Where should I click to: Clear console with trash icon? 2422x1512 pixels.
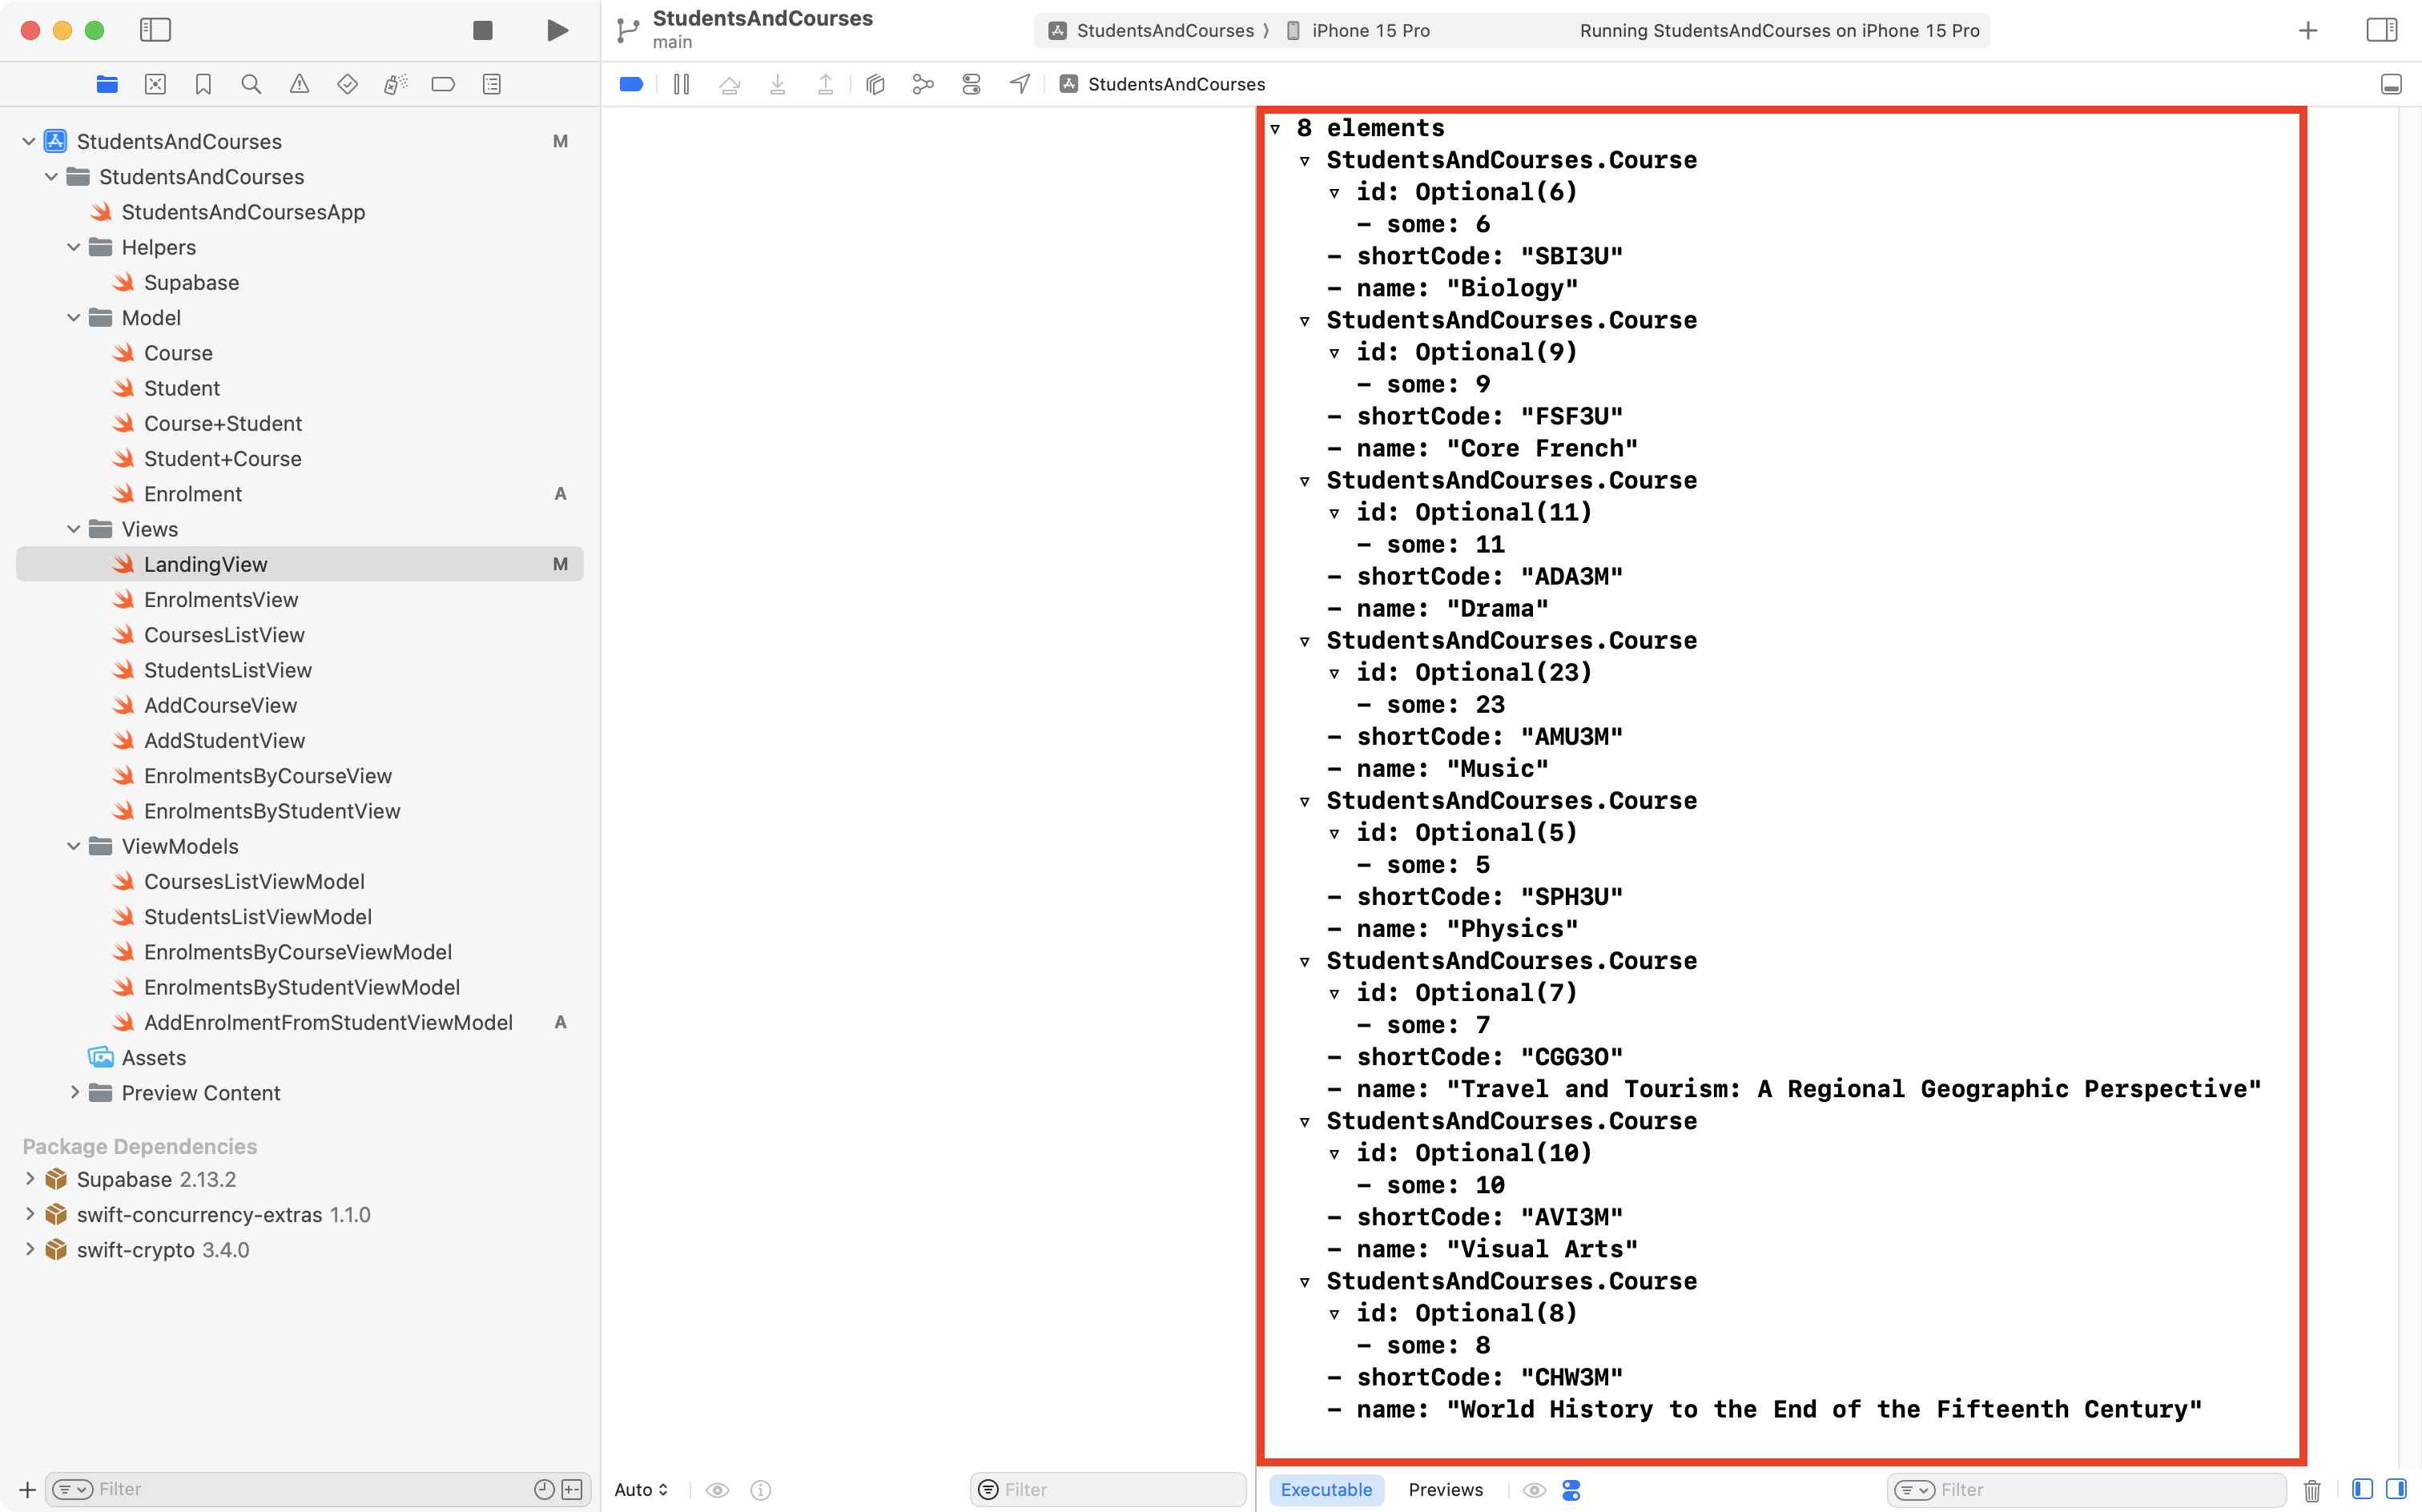(2311, 1490)
